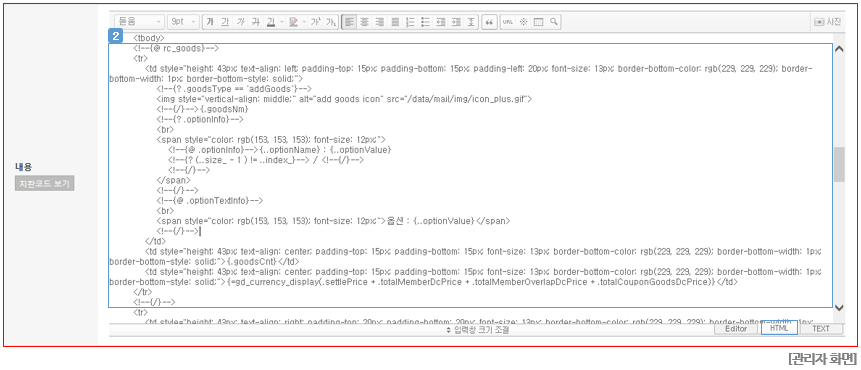Click the scrollbar up arrow
The width and height of the screenshot is (861, 370).
[839, 49]
